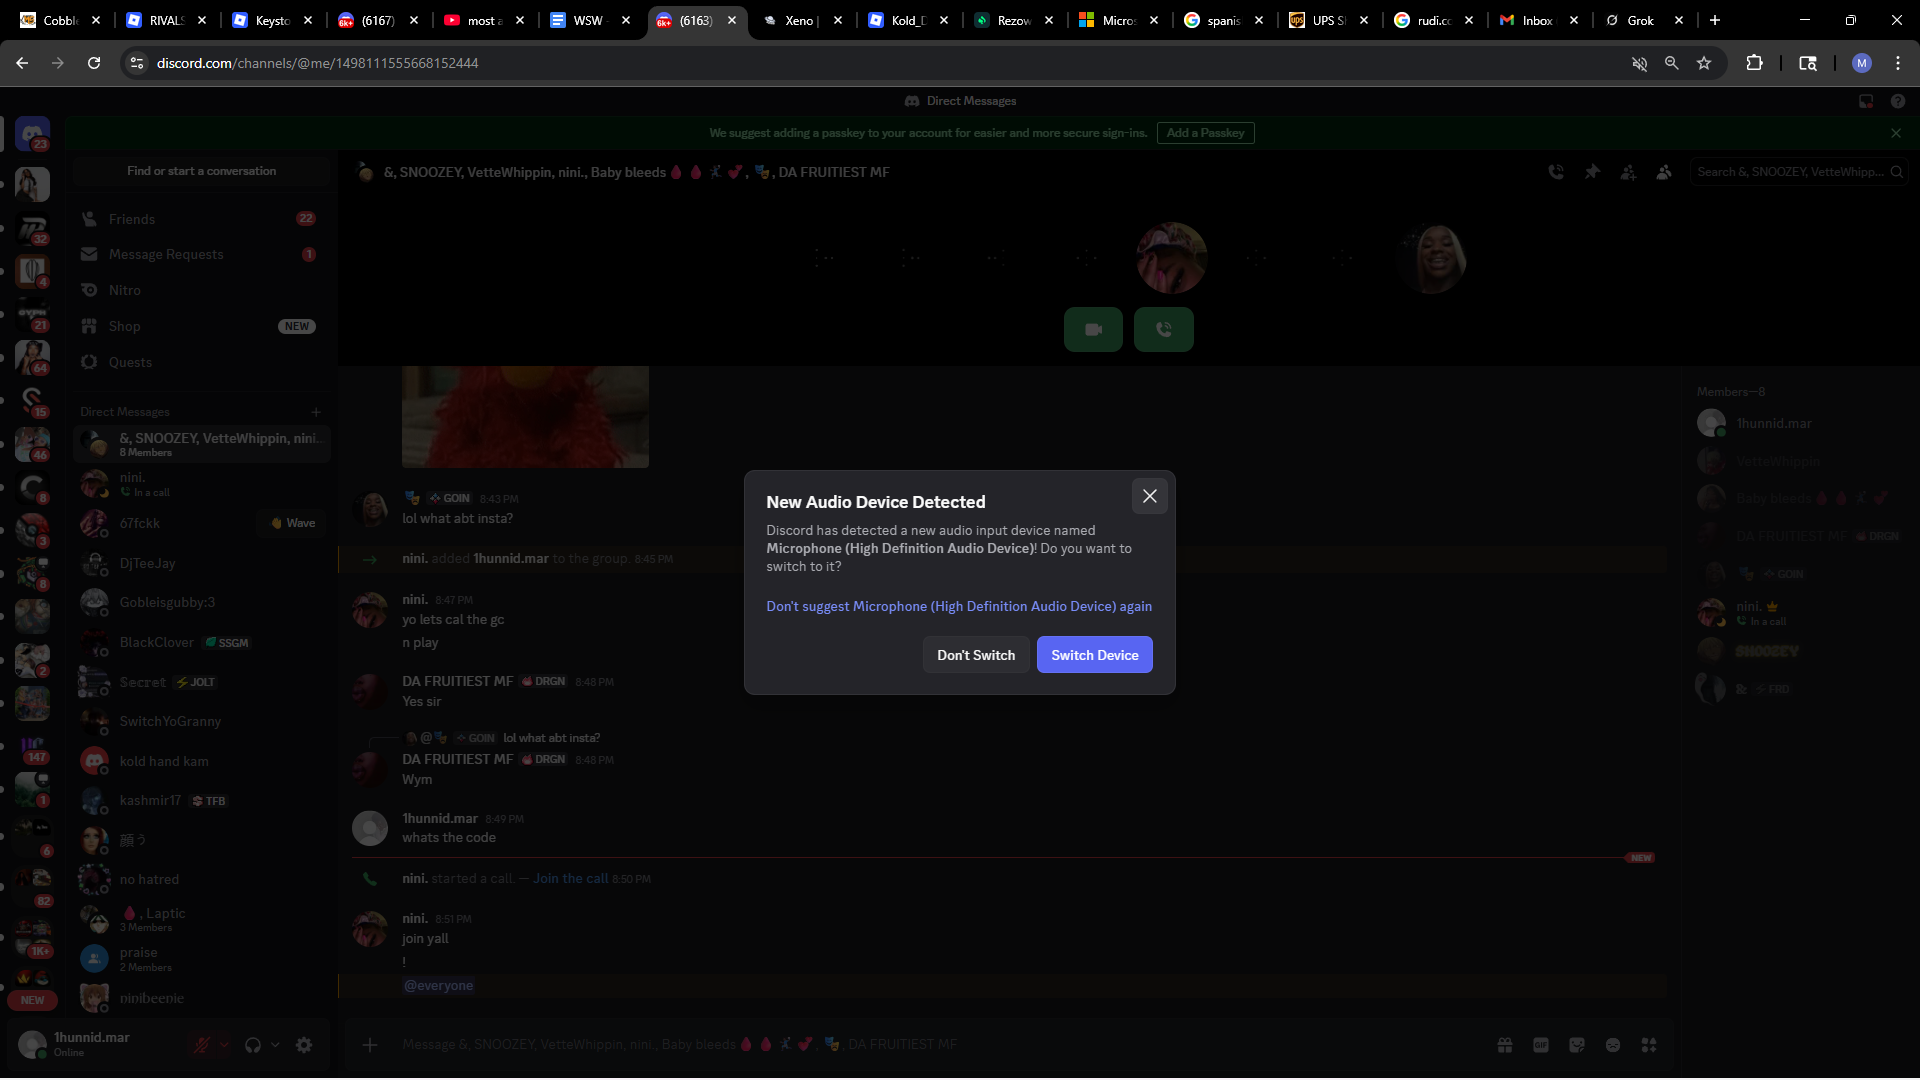The image size is (1920, 1080).
Task: Click the Add a Passkey button
Action: click(1205, 133)
